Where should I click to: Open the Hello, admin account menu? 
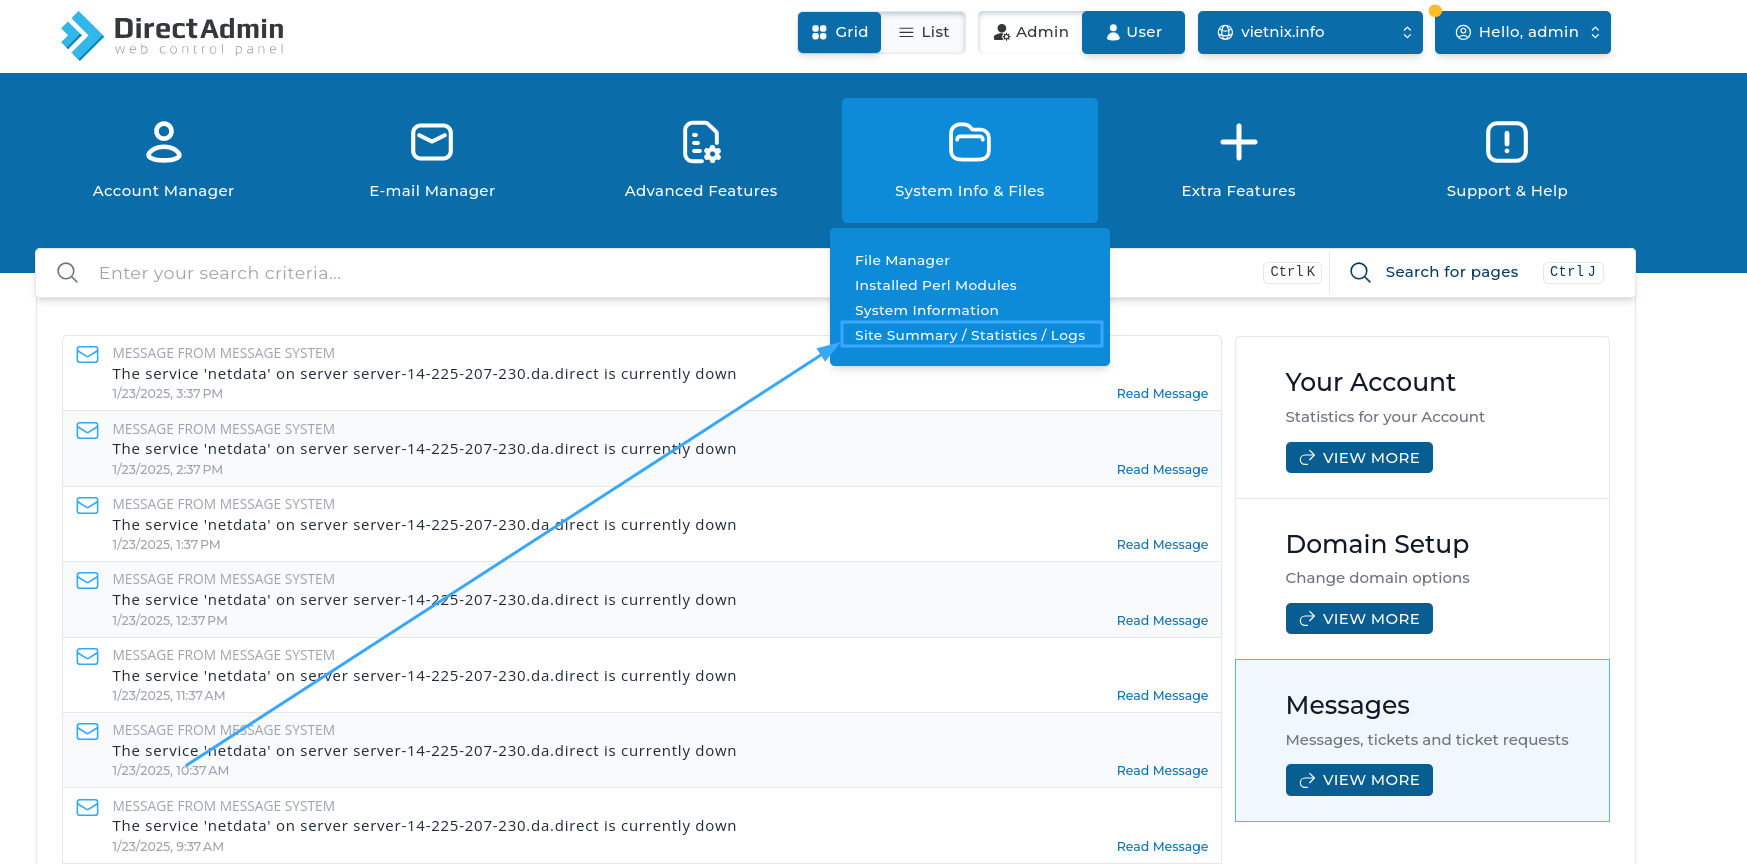point(1522,32)
